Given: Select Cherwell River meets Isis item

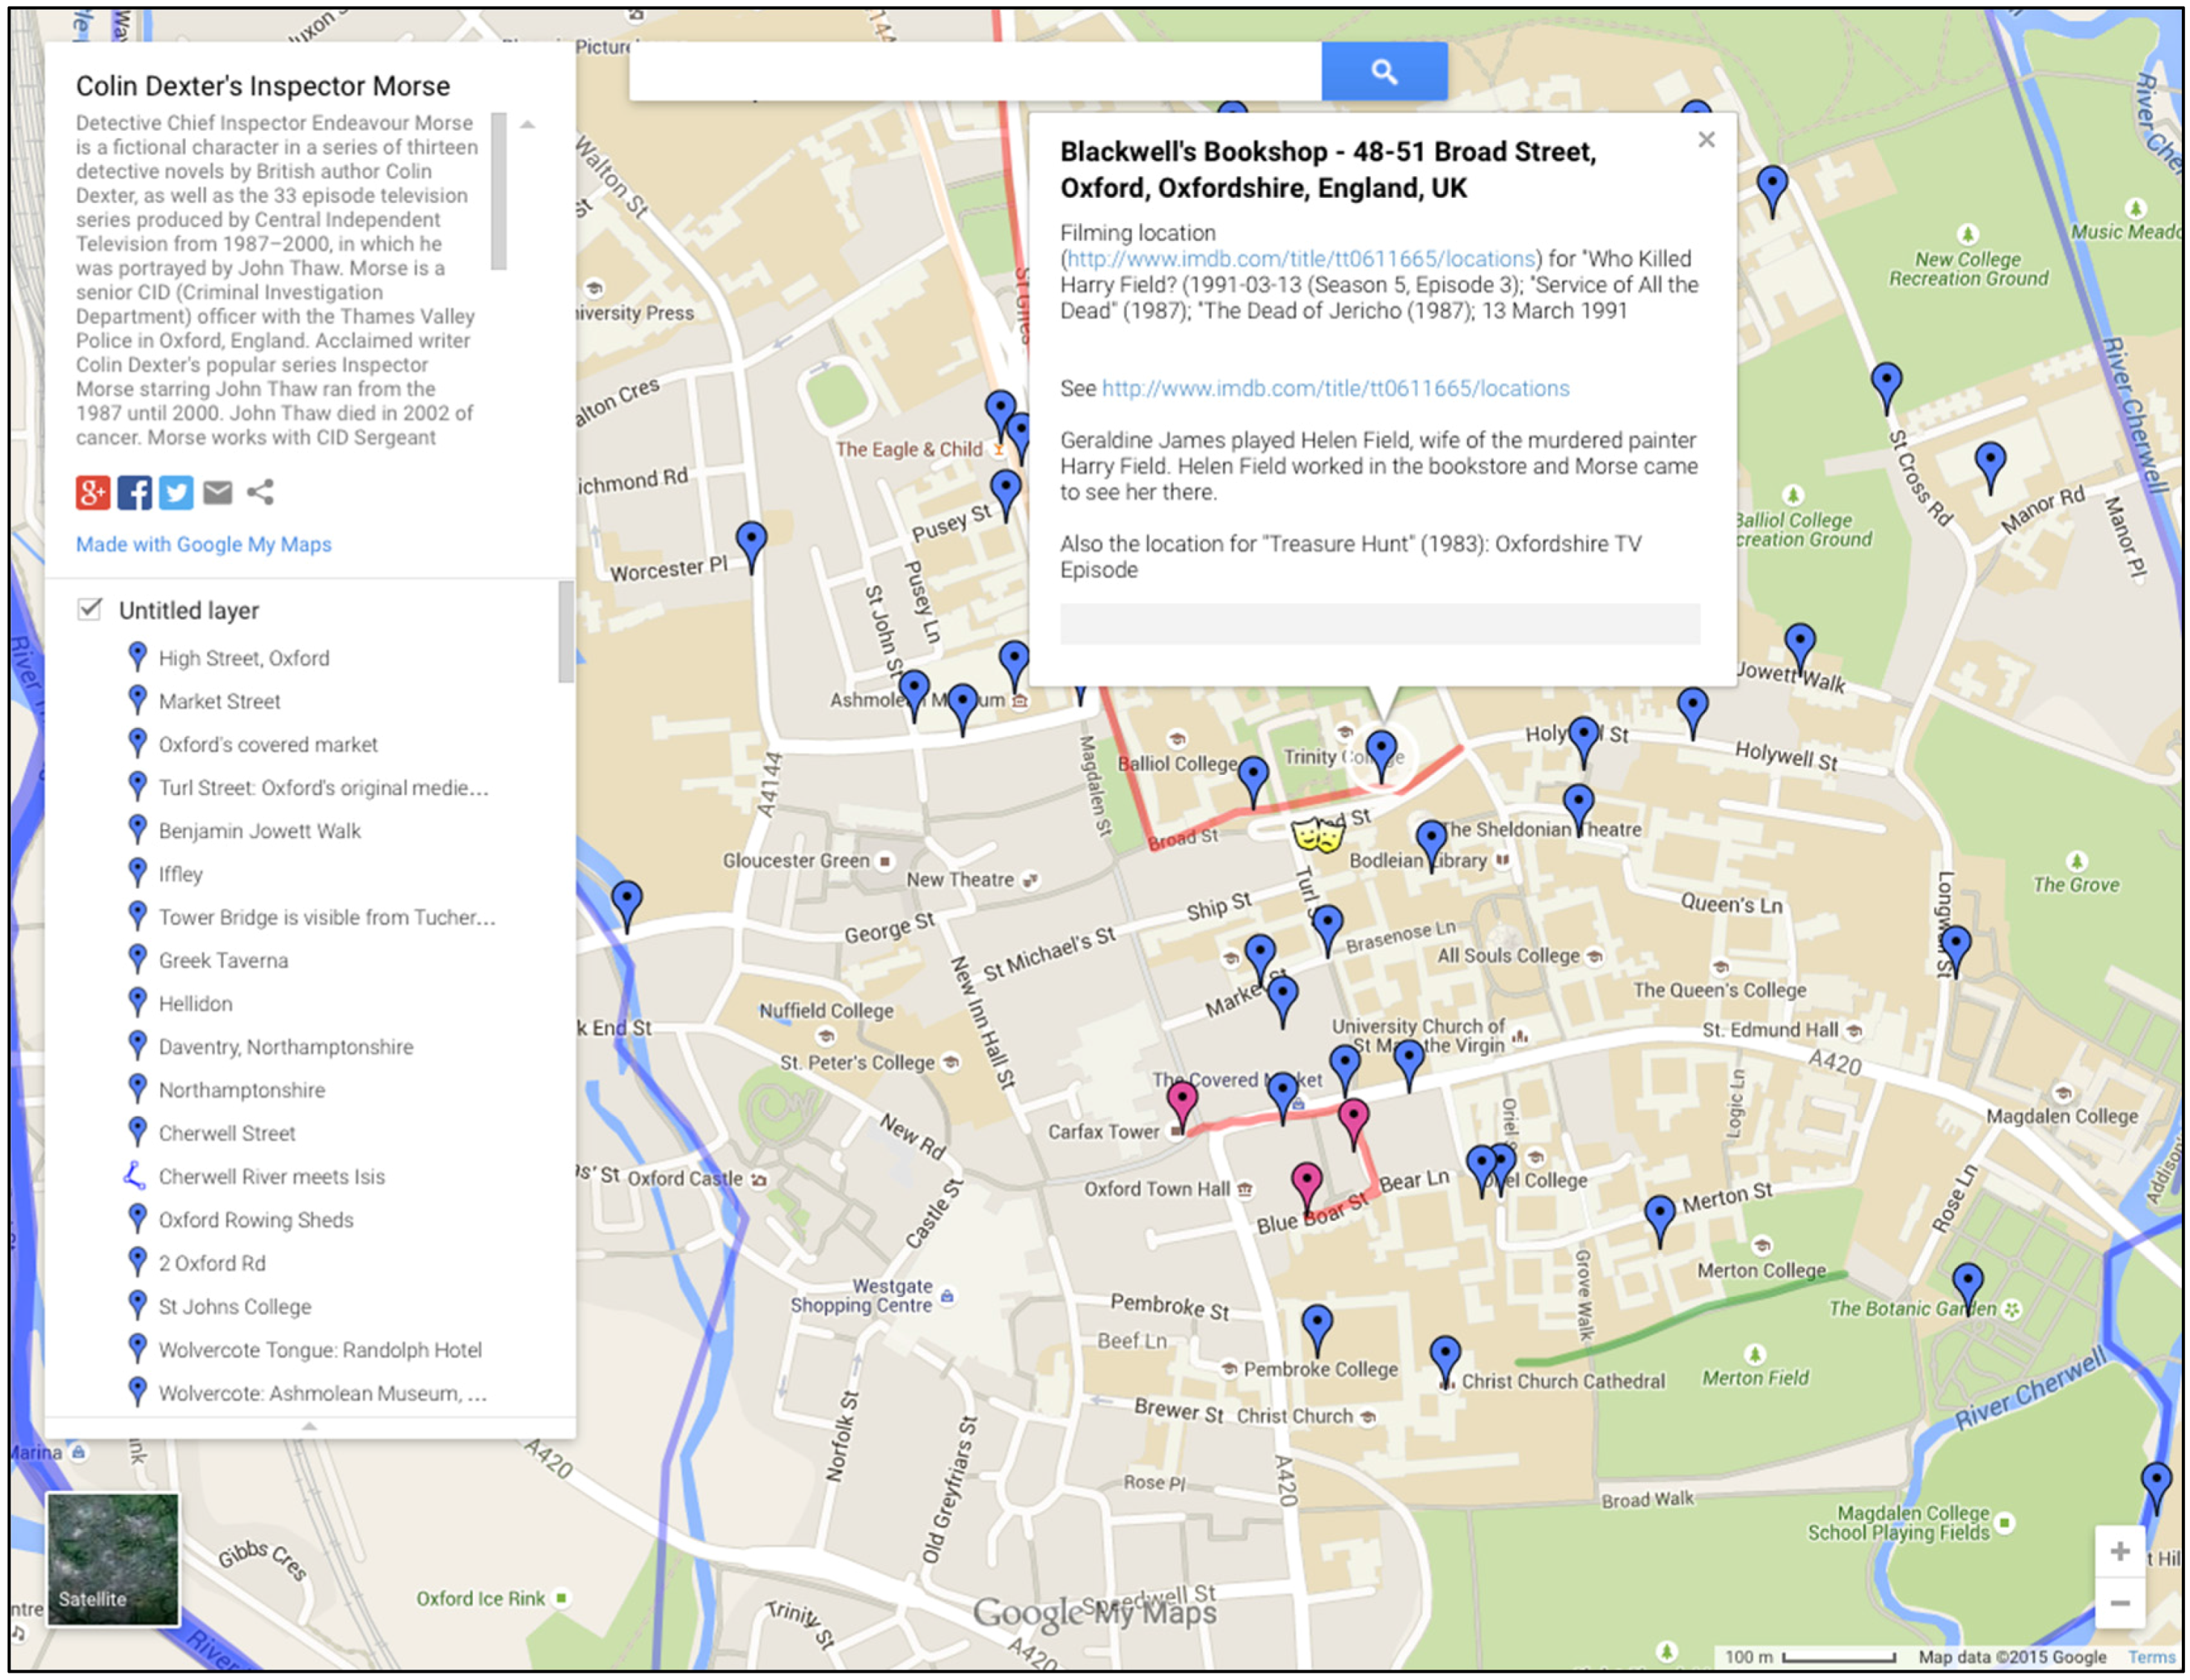Looking at the screenshot, I should (x=271, y=1176).
